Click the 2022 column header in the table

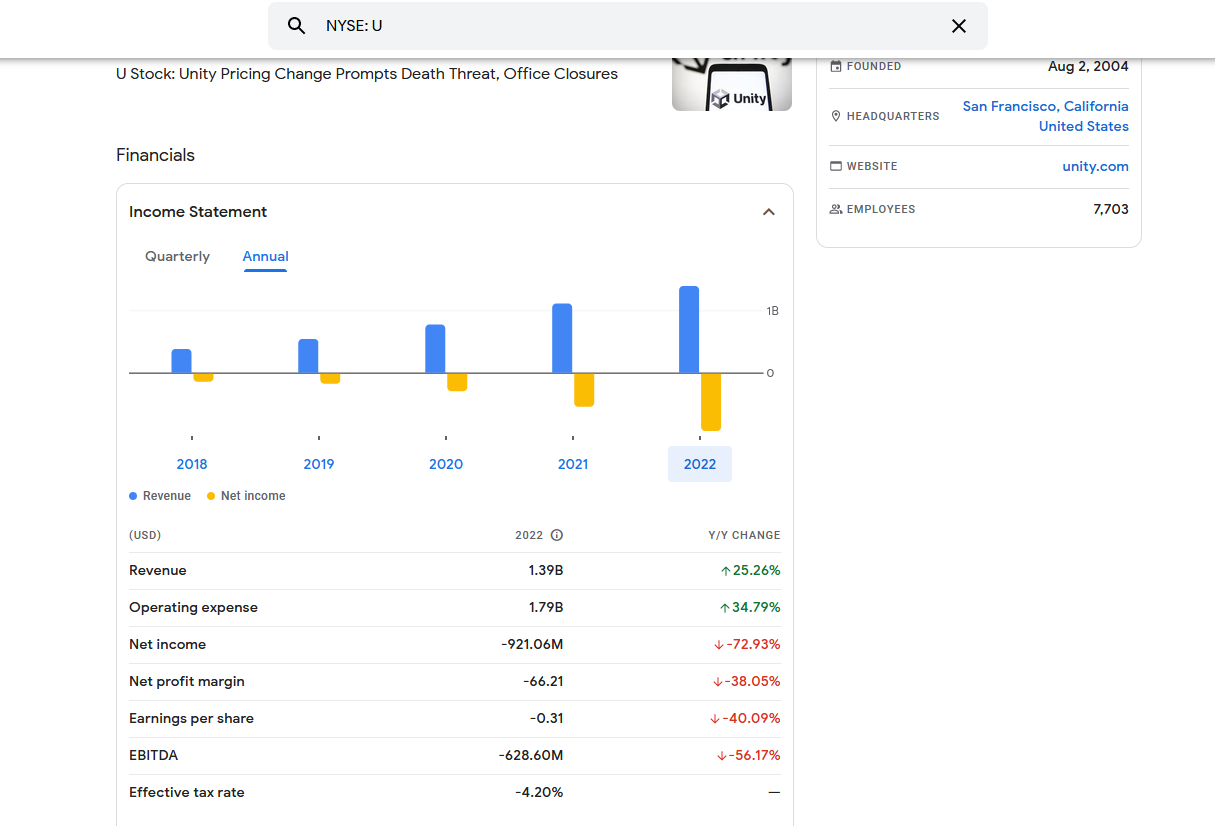529,536
